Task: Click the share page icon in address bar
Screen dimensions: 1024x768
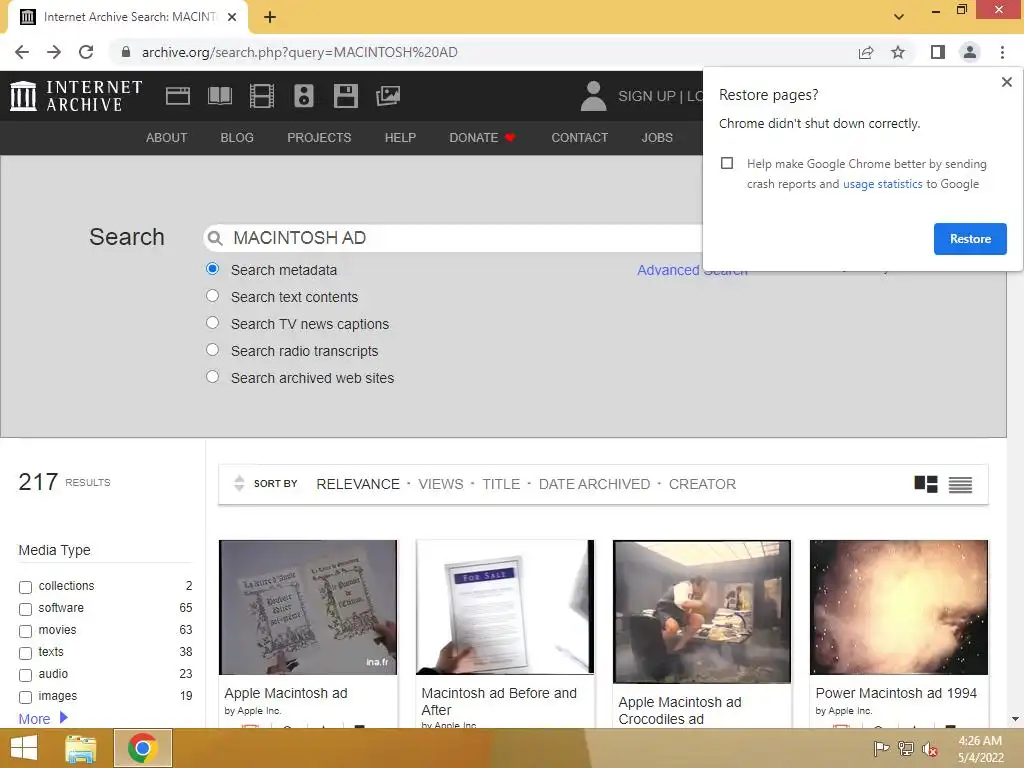Action: tap(866, 52)
